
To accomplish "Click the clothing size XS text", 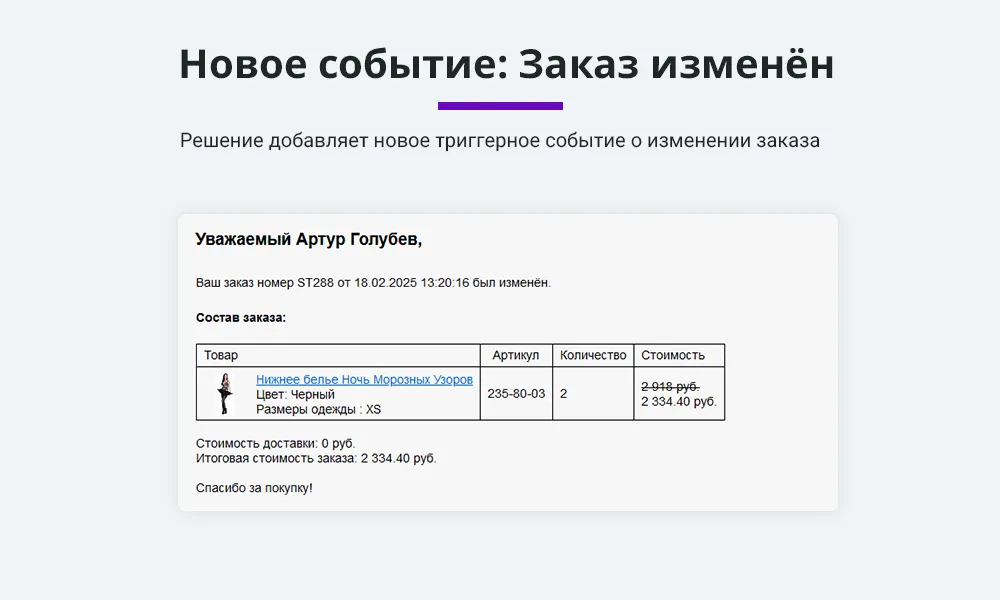I will tap(374, 408).
